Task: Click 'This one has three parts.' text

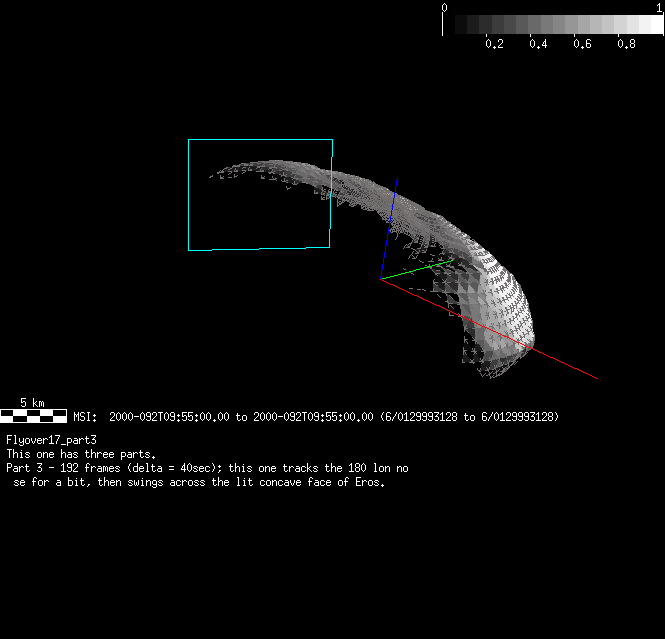Action: pyautogui.click(x=81, y=454)
